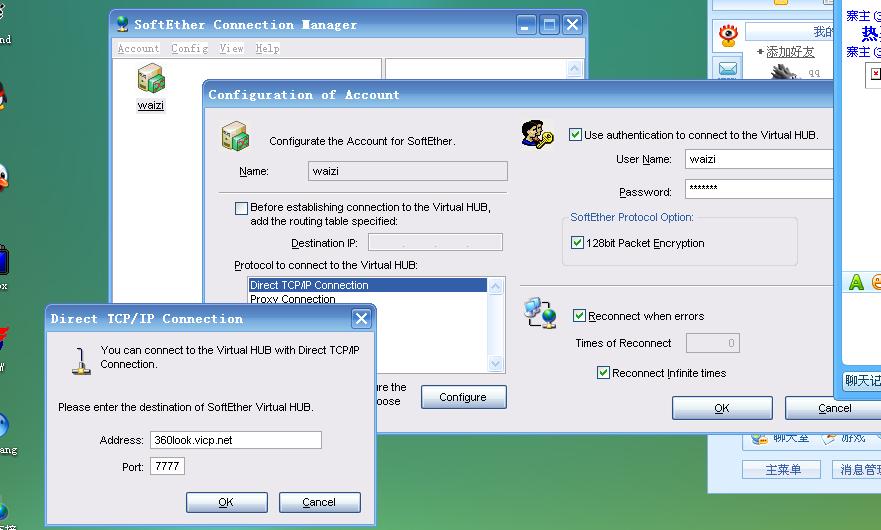The image size is (881, 530).
Task: Click the authentication user and key icon
Action: tap(537, 134)
